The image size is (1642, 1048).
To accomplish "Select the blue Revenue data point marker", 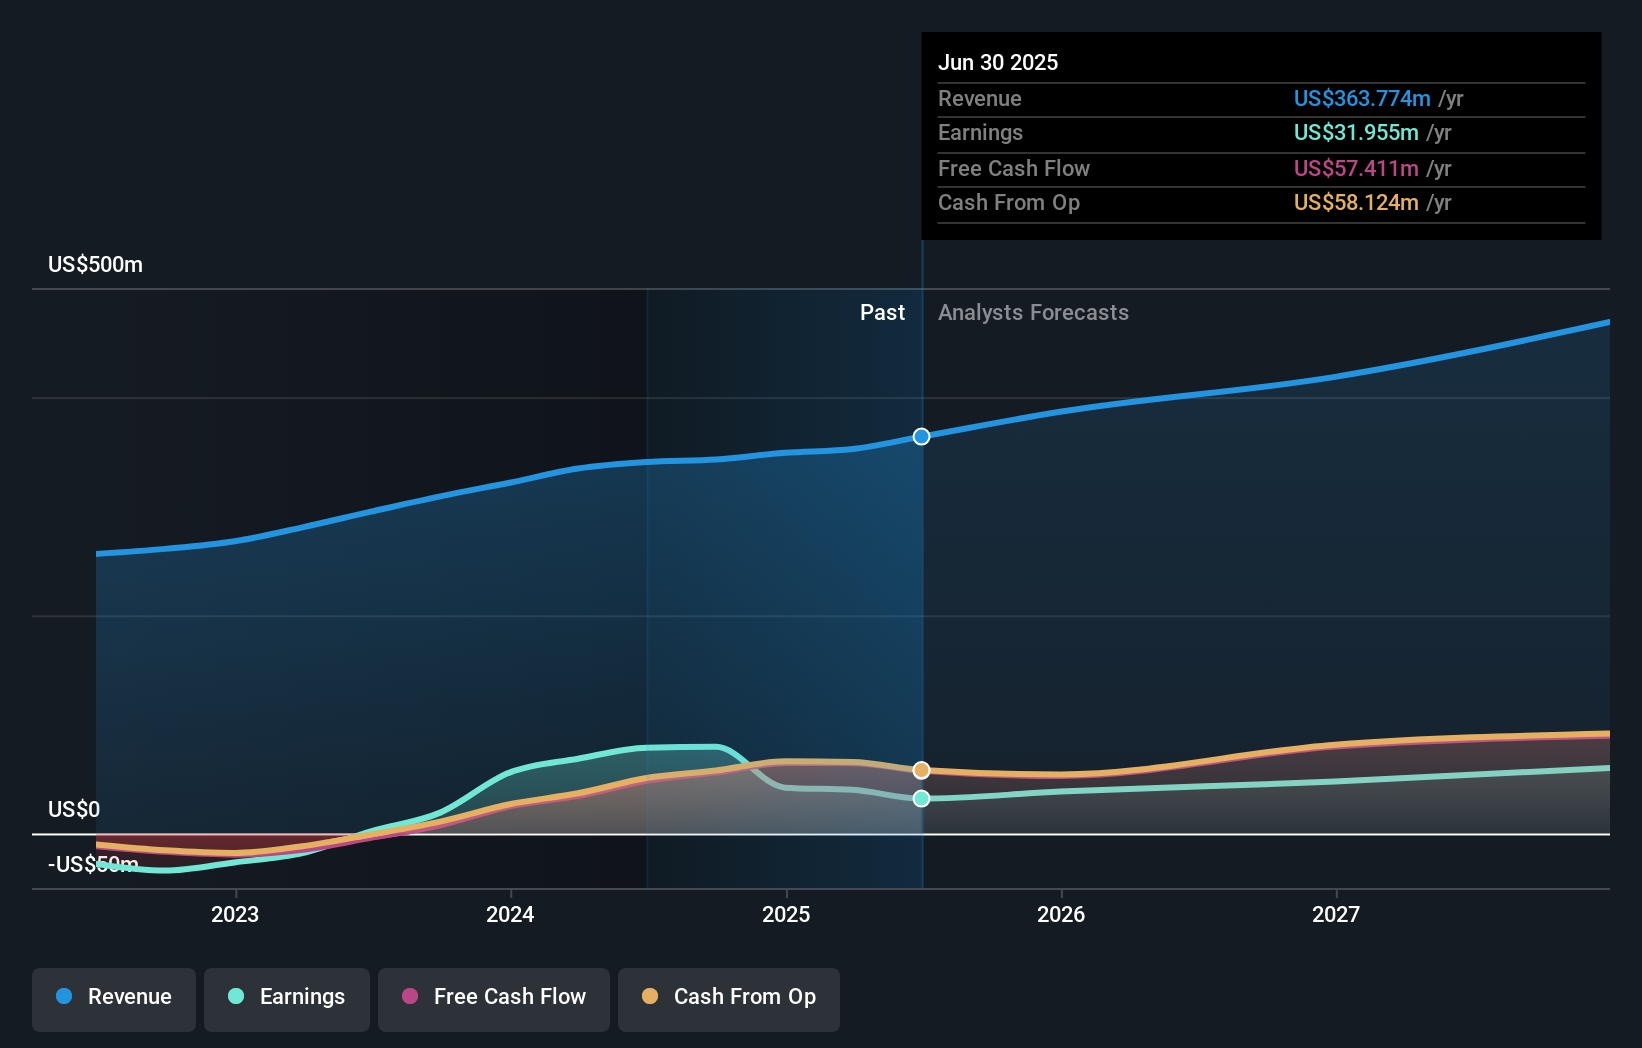I will [x=921, y=436].
